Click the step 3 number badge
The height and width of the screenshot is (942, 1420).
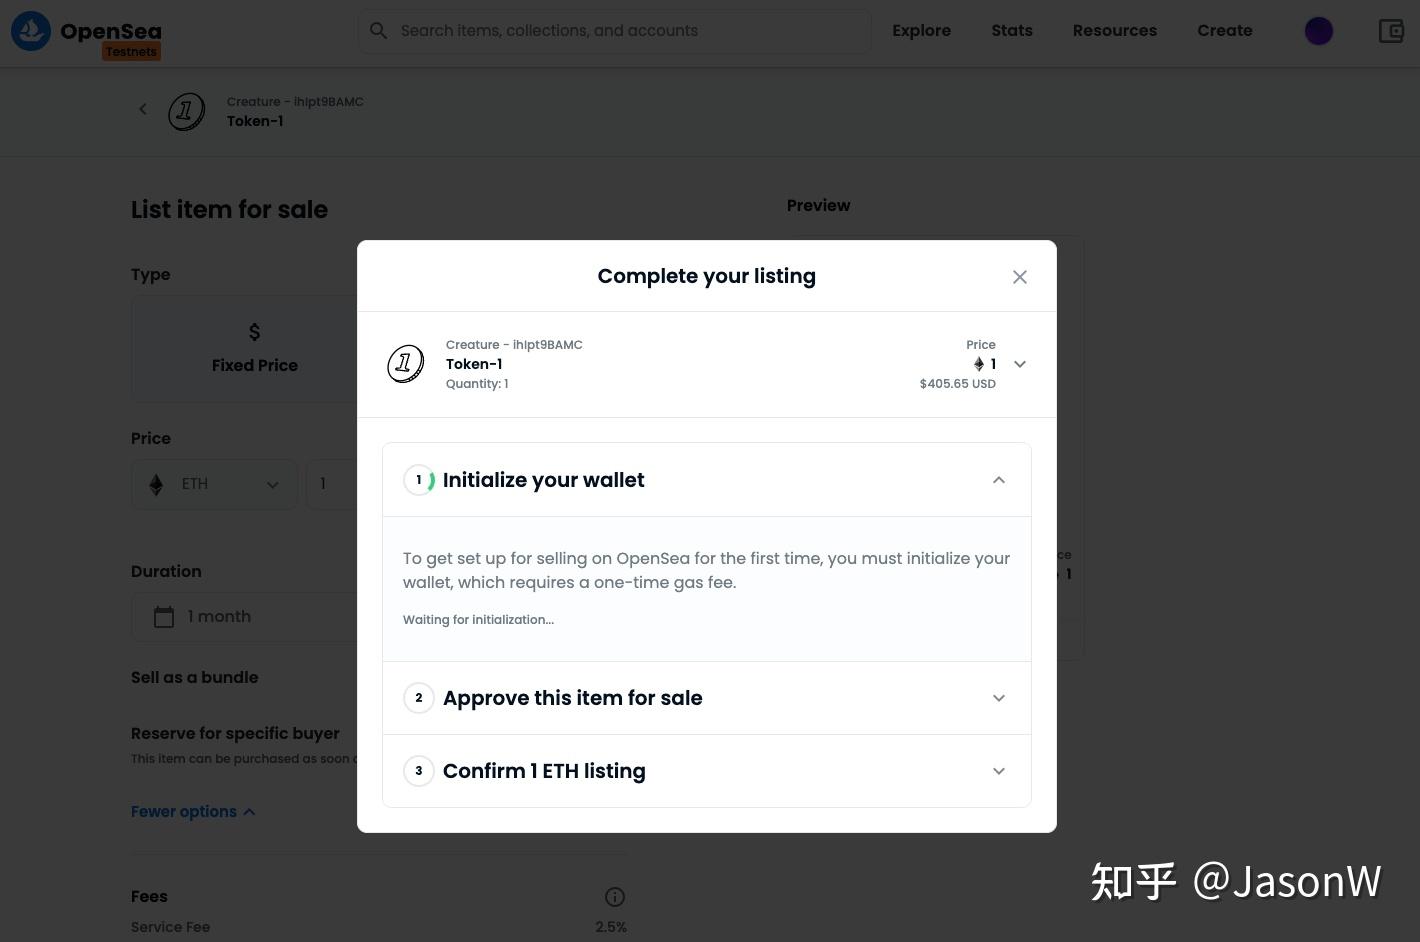(419, 771)
